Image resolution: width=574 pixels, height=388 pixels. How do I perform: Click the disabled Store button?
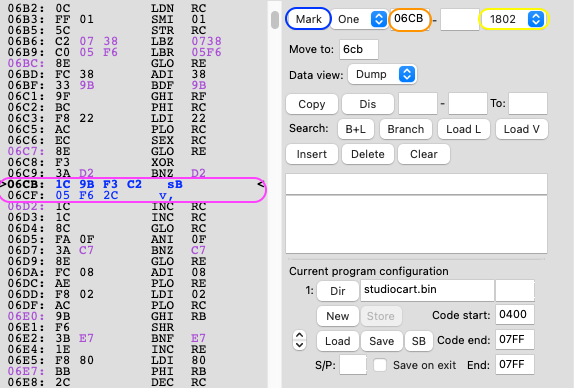pos(381,316)
